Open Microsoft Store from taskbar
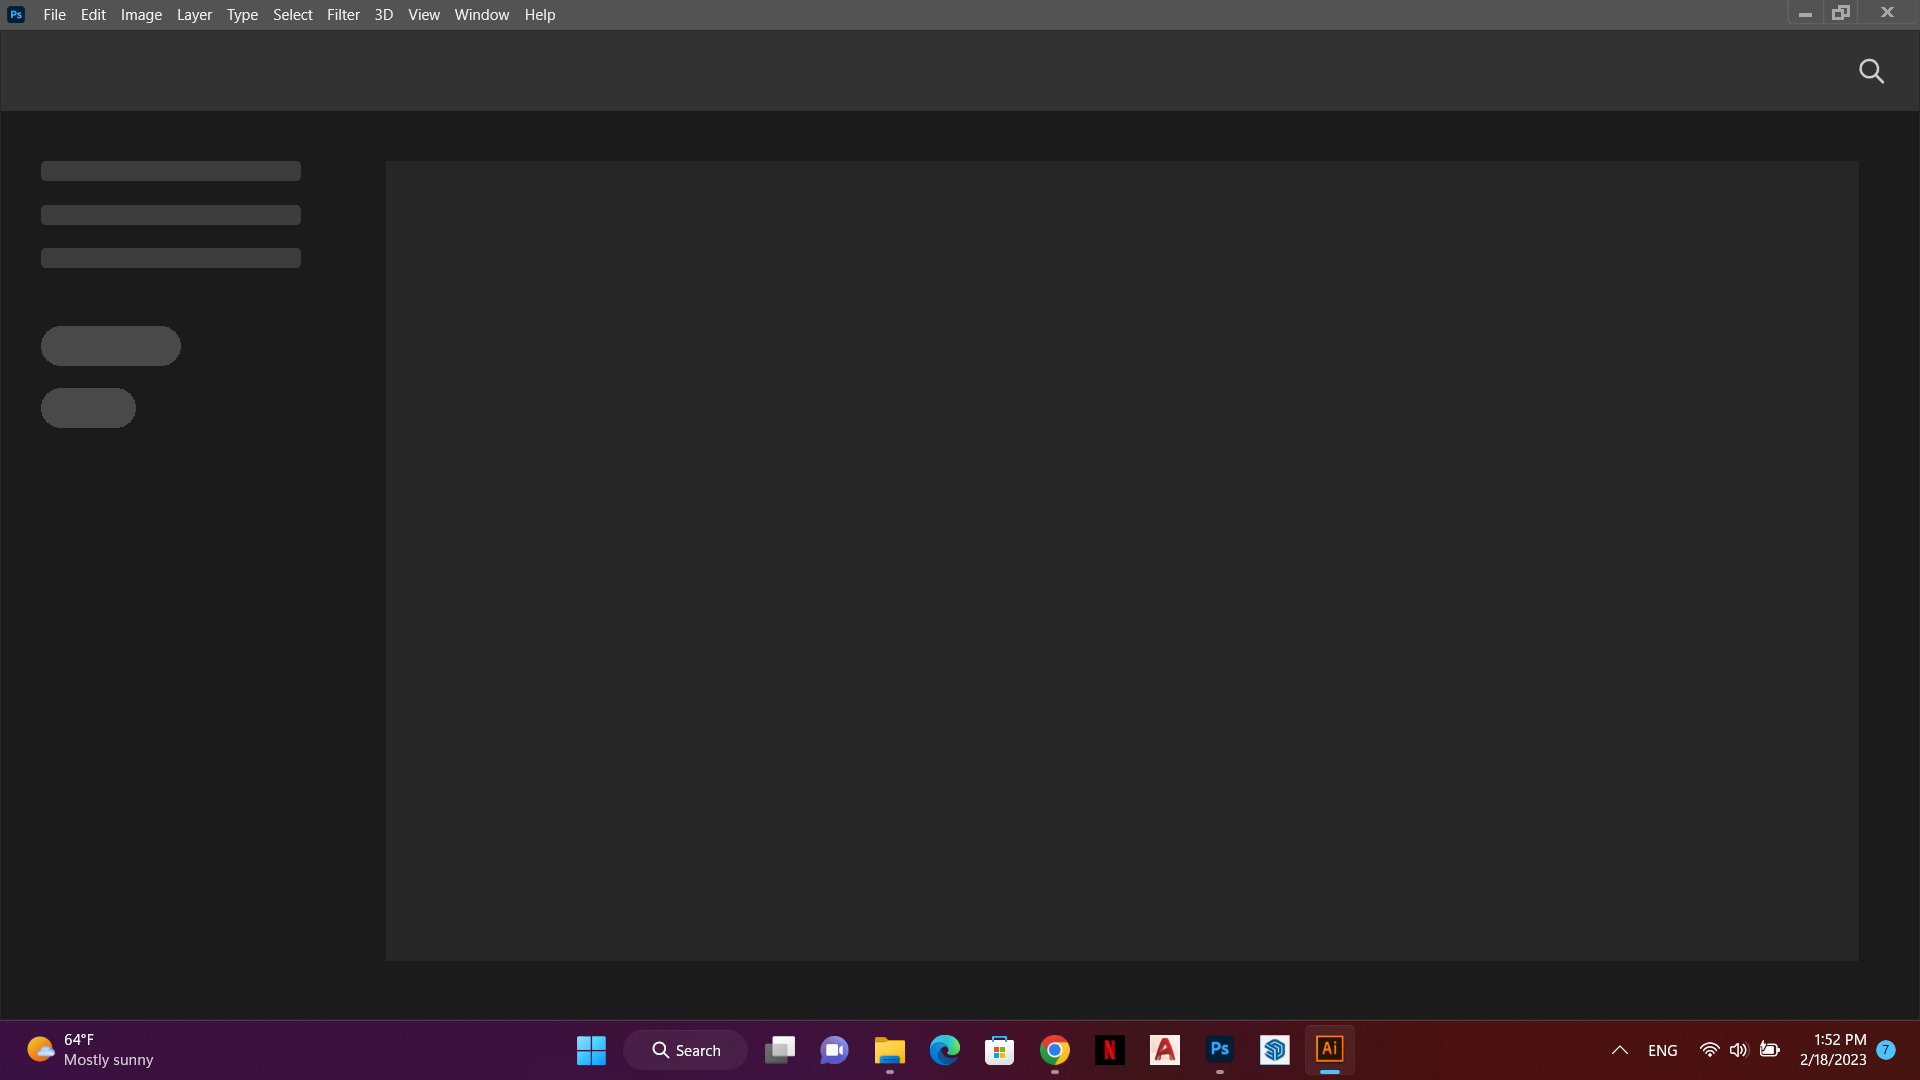Image resolution: width=1920 pixels, height=1080 pixels. pyautogui.click(x=999, y=1050)
